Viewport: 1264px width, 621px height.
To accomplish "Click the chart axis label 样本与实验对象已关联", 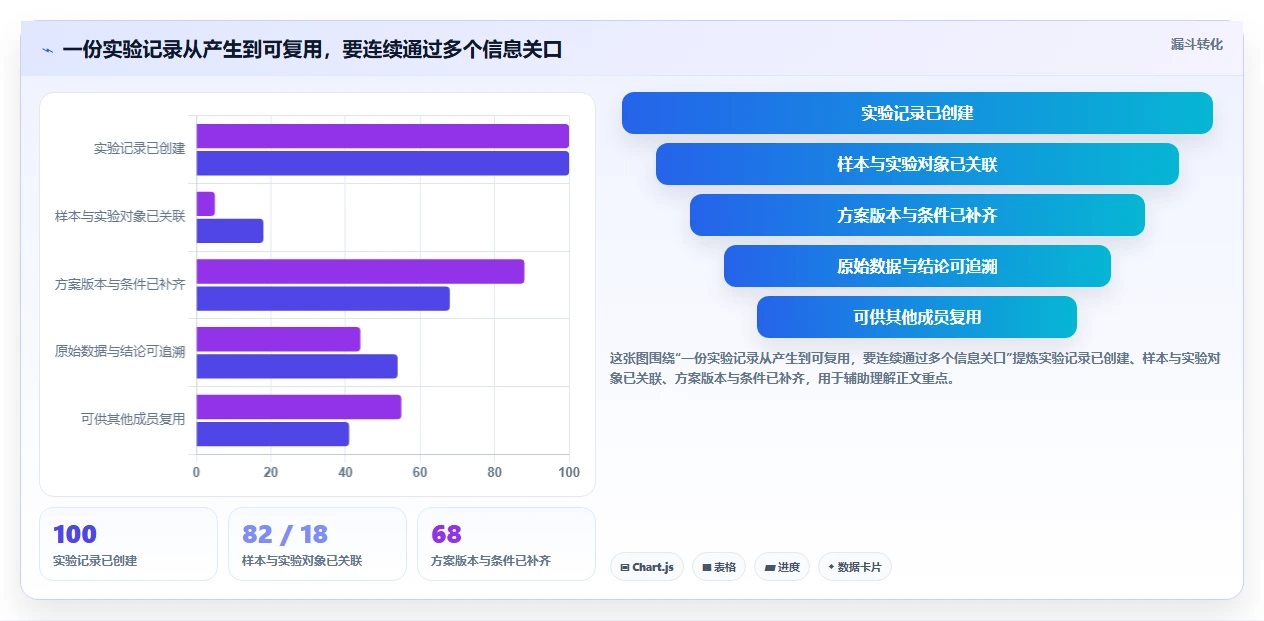I will (x=120, y=216).
